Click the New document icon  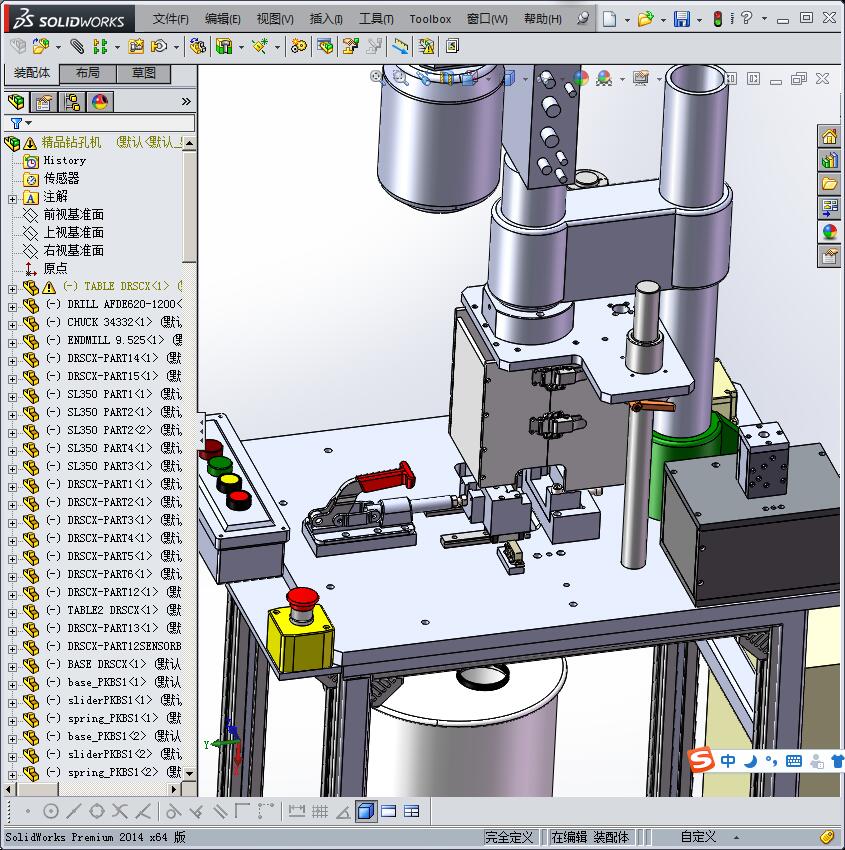(610, 19)
